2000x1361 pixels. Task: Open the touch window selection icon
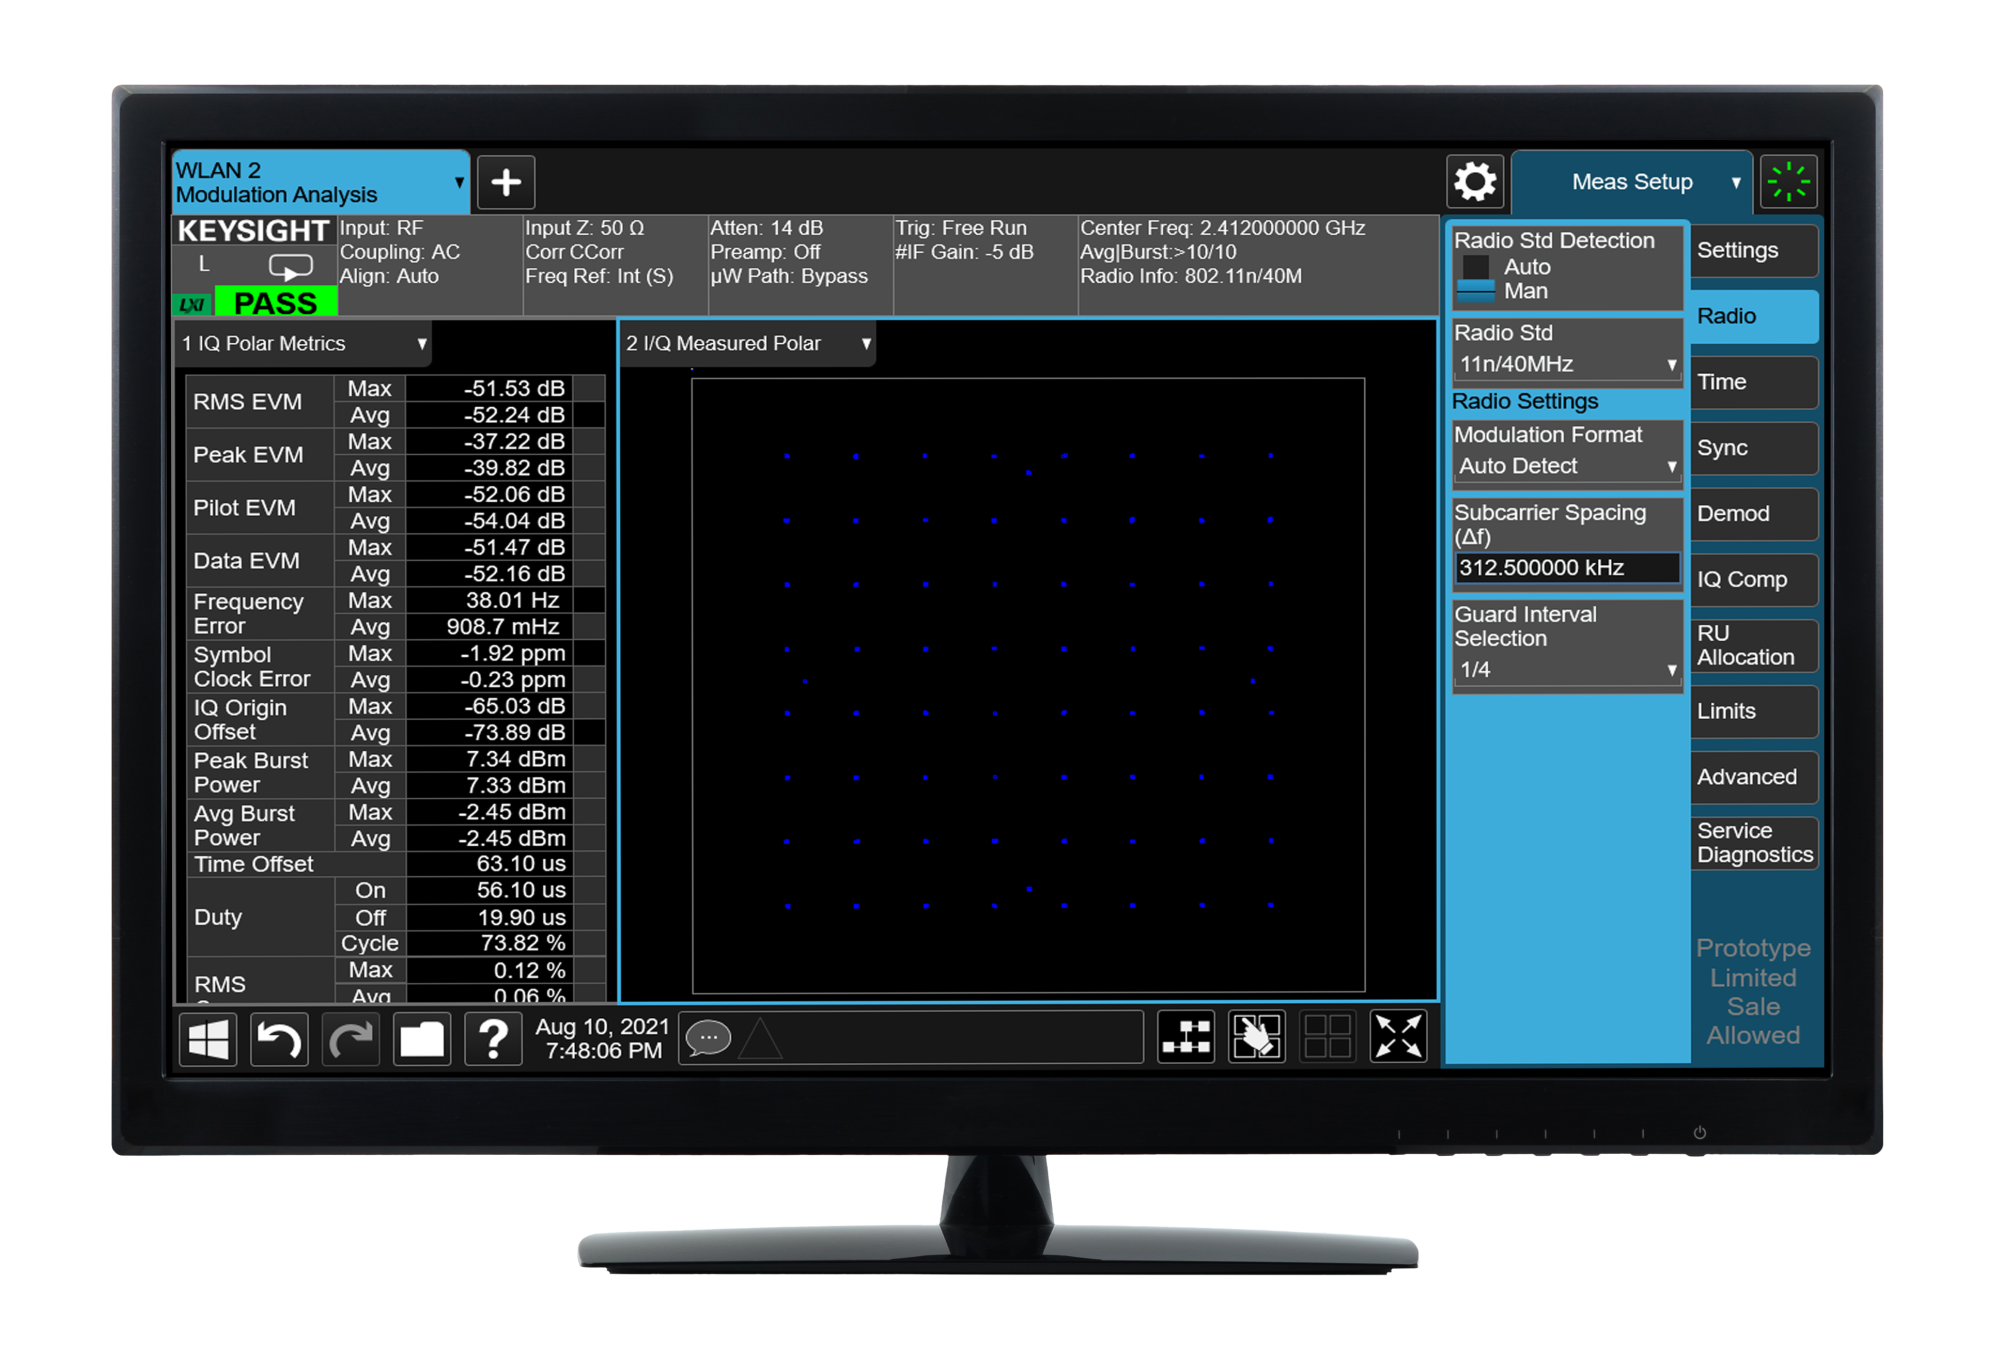(1256, 1036)
